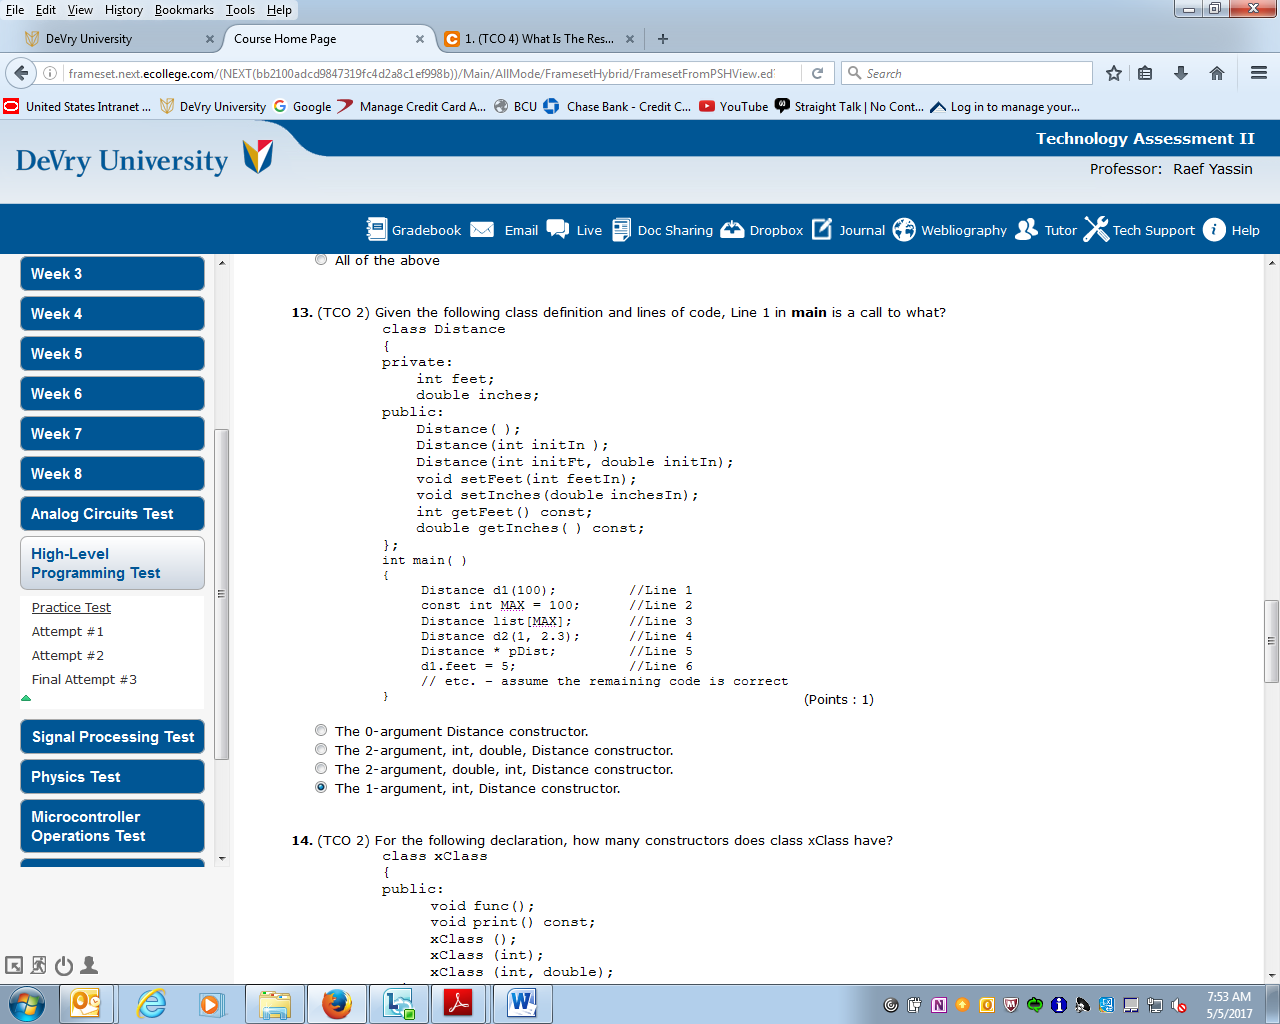Open the Tools menu
Image resolution: width=1280 pixels, height=1024 pixels.
(x=239, y=9)
